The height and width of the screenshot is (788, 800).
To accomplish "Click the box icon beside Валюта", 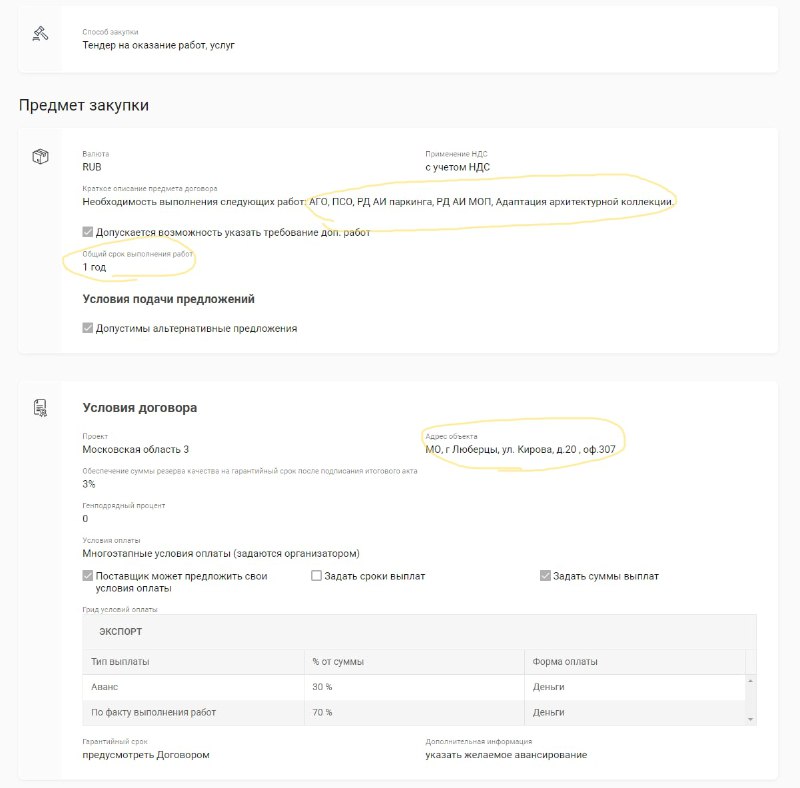I will point(40,156).
